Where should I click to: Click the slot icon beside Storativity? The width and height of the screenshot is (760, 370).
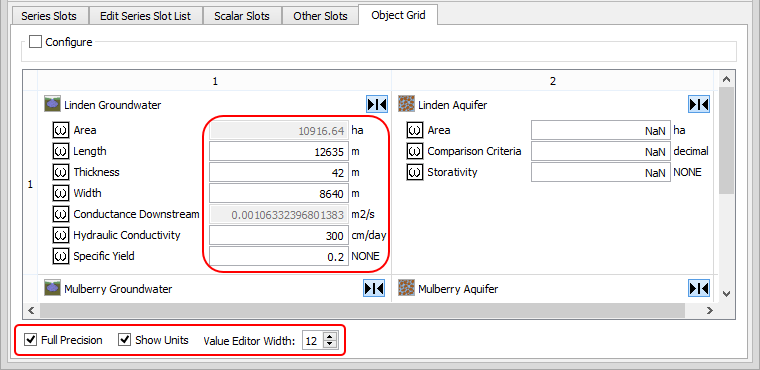point(414,172)
